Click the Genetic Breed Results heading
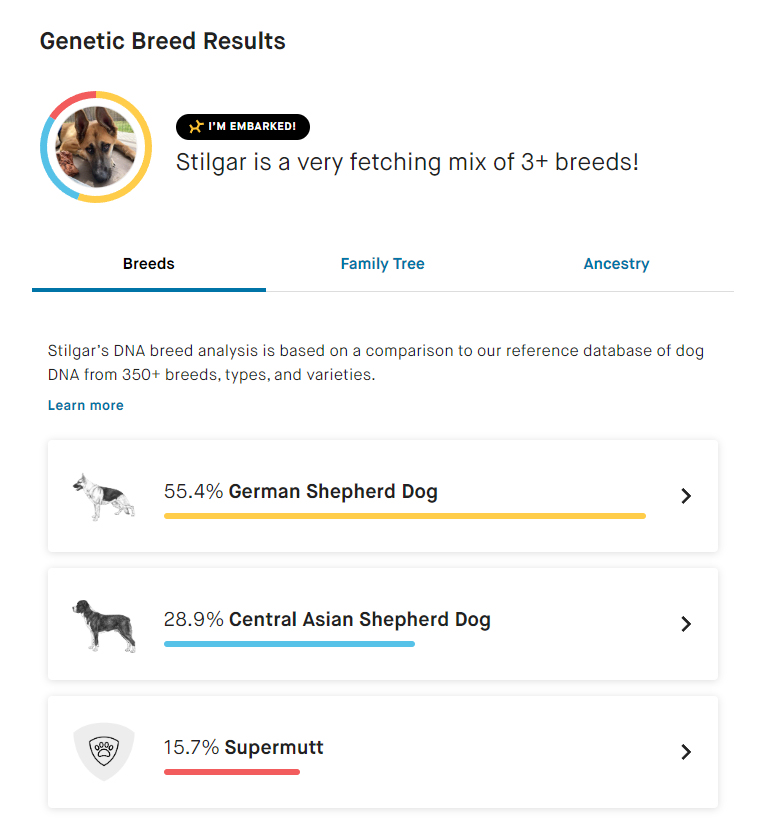The width and height of the screenshot is (761, 830). point(162,41)
